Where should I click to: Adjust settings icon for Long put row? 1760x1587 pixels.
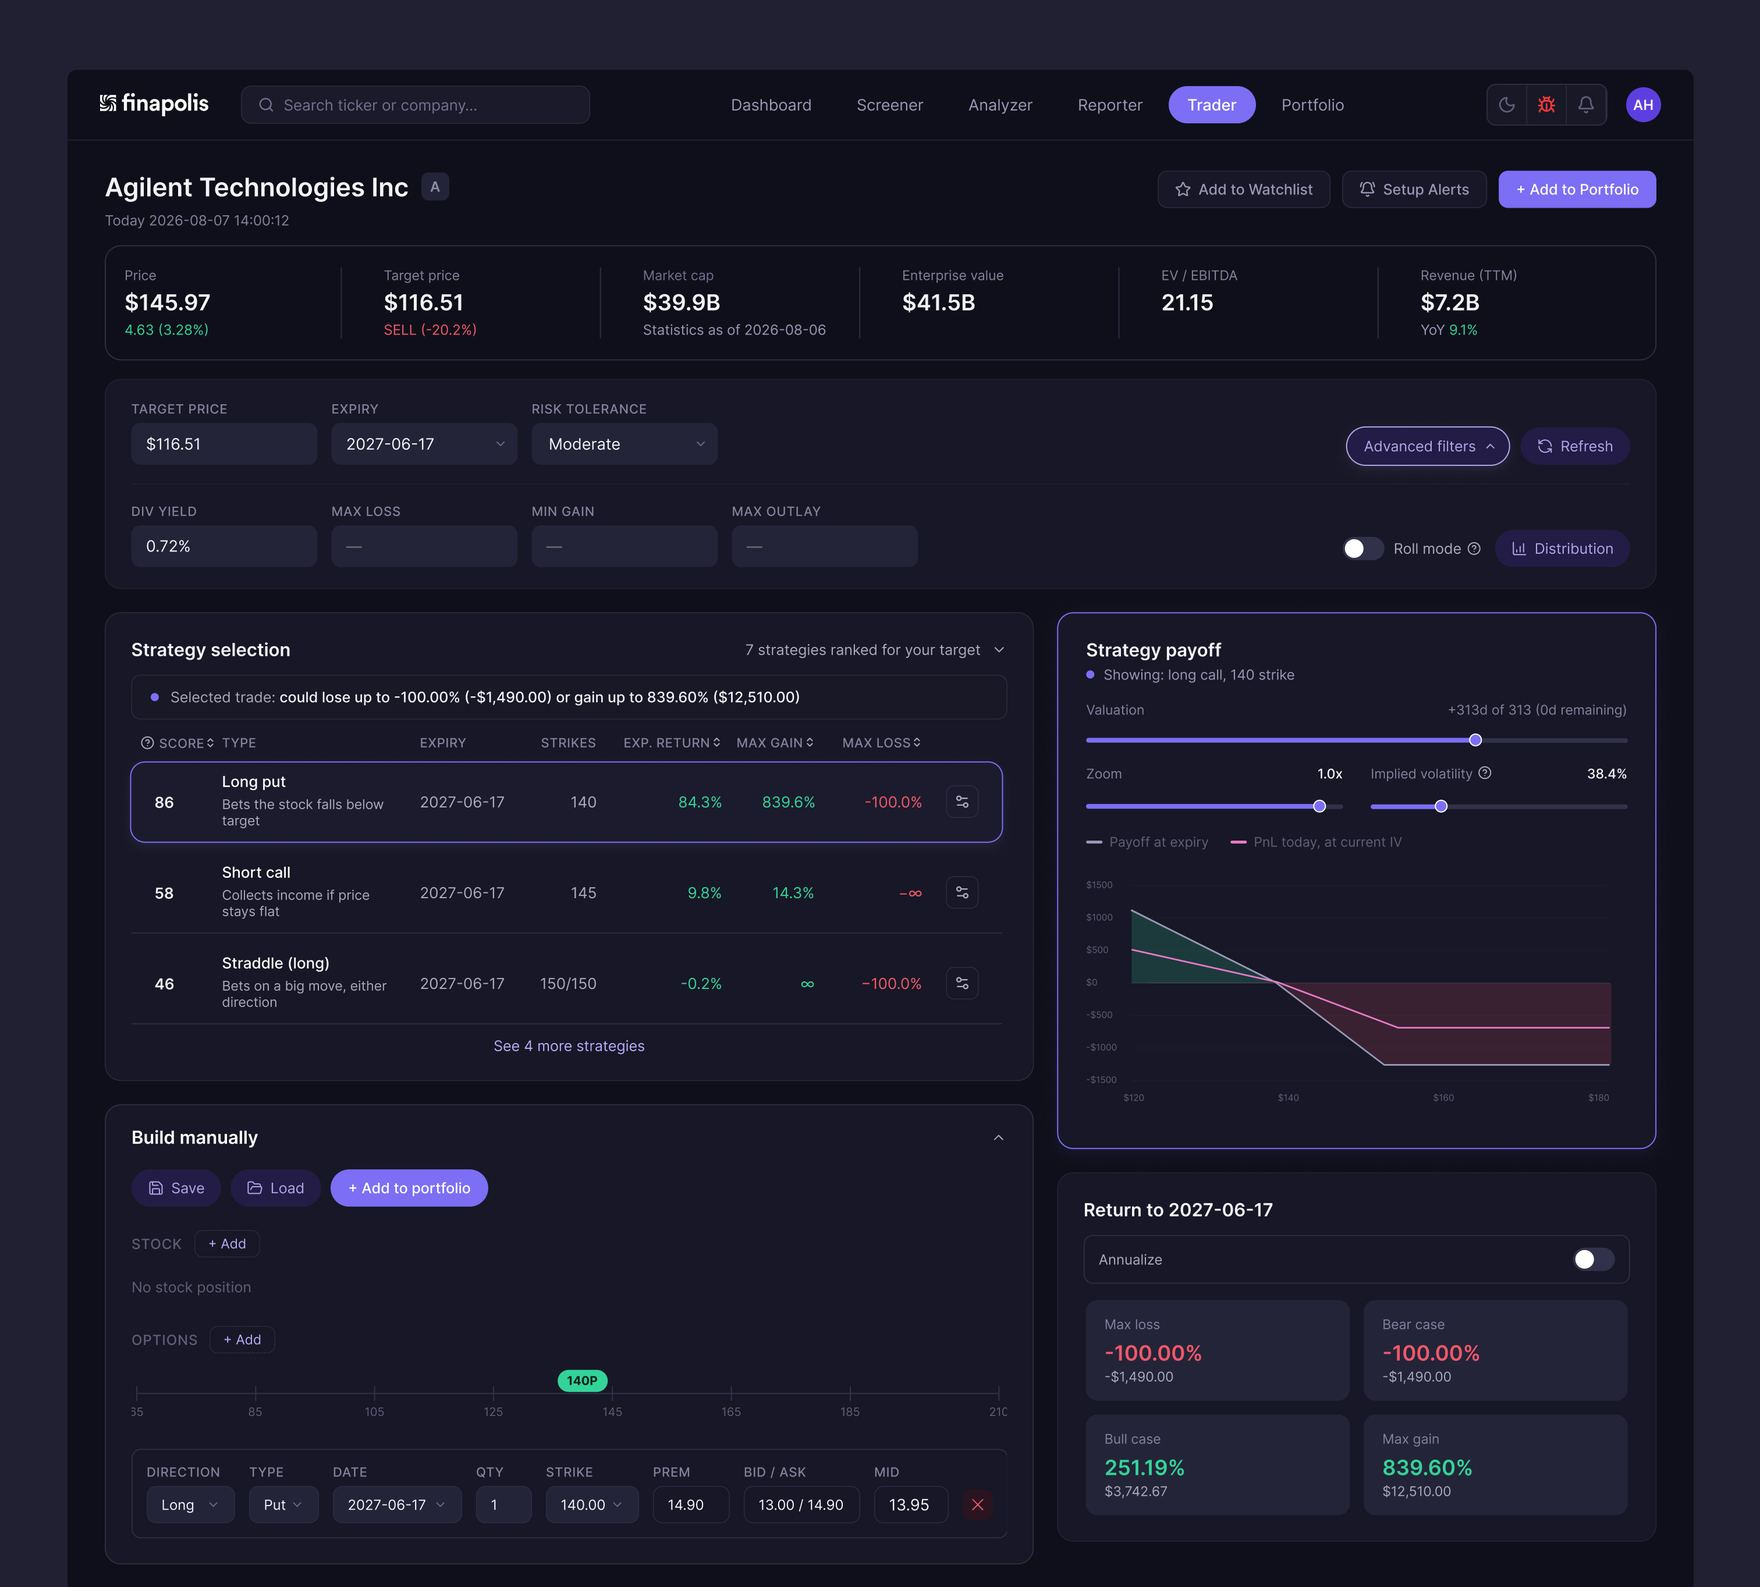[x=962, y=802]
